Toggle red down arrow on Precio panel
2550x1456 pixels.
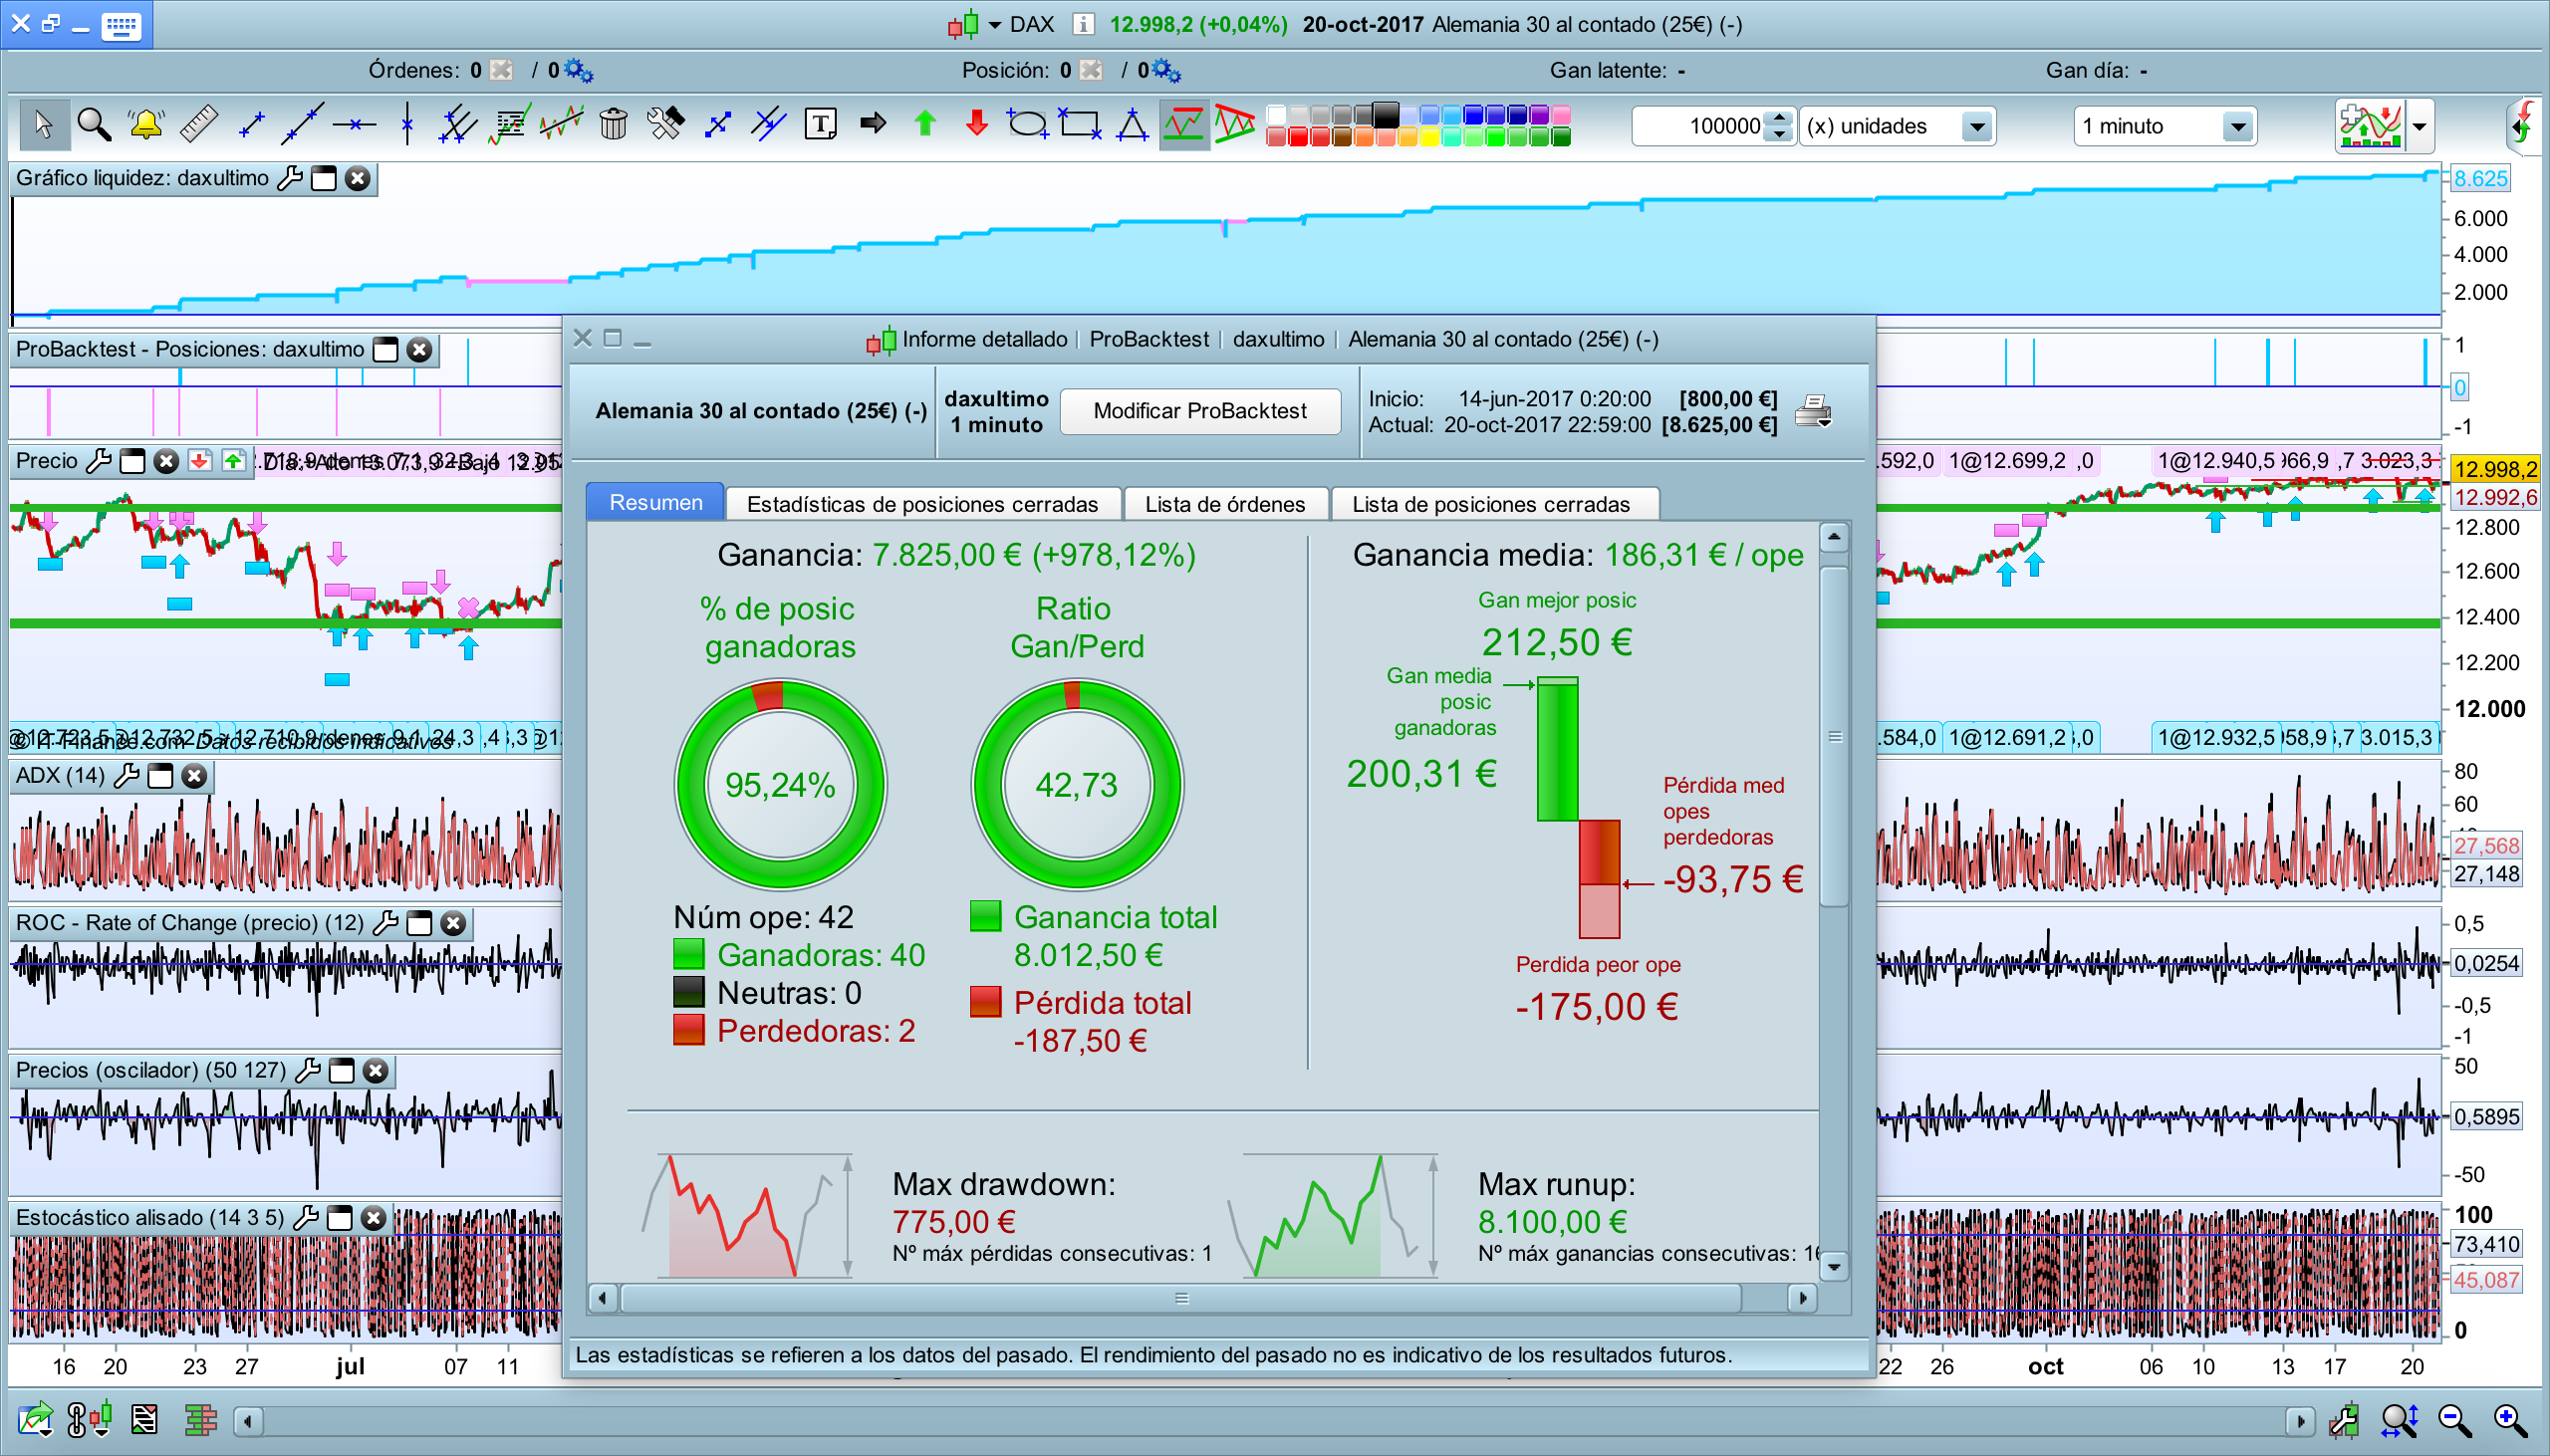[x=200, y=461]
